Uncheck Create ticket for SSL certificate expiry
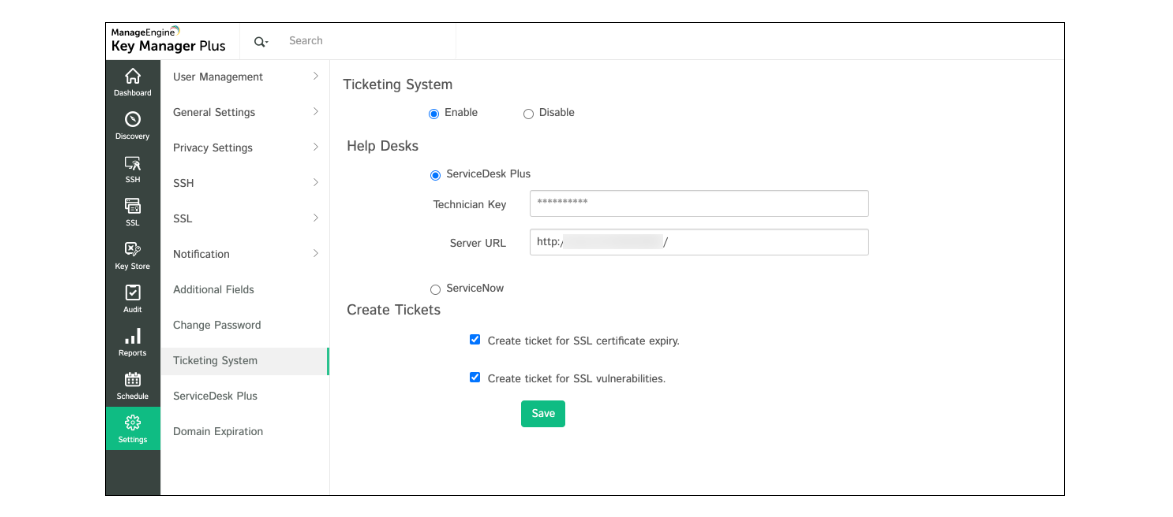 pos(475,340)
